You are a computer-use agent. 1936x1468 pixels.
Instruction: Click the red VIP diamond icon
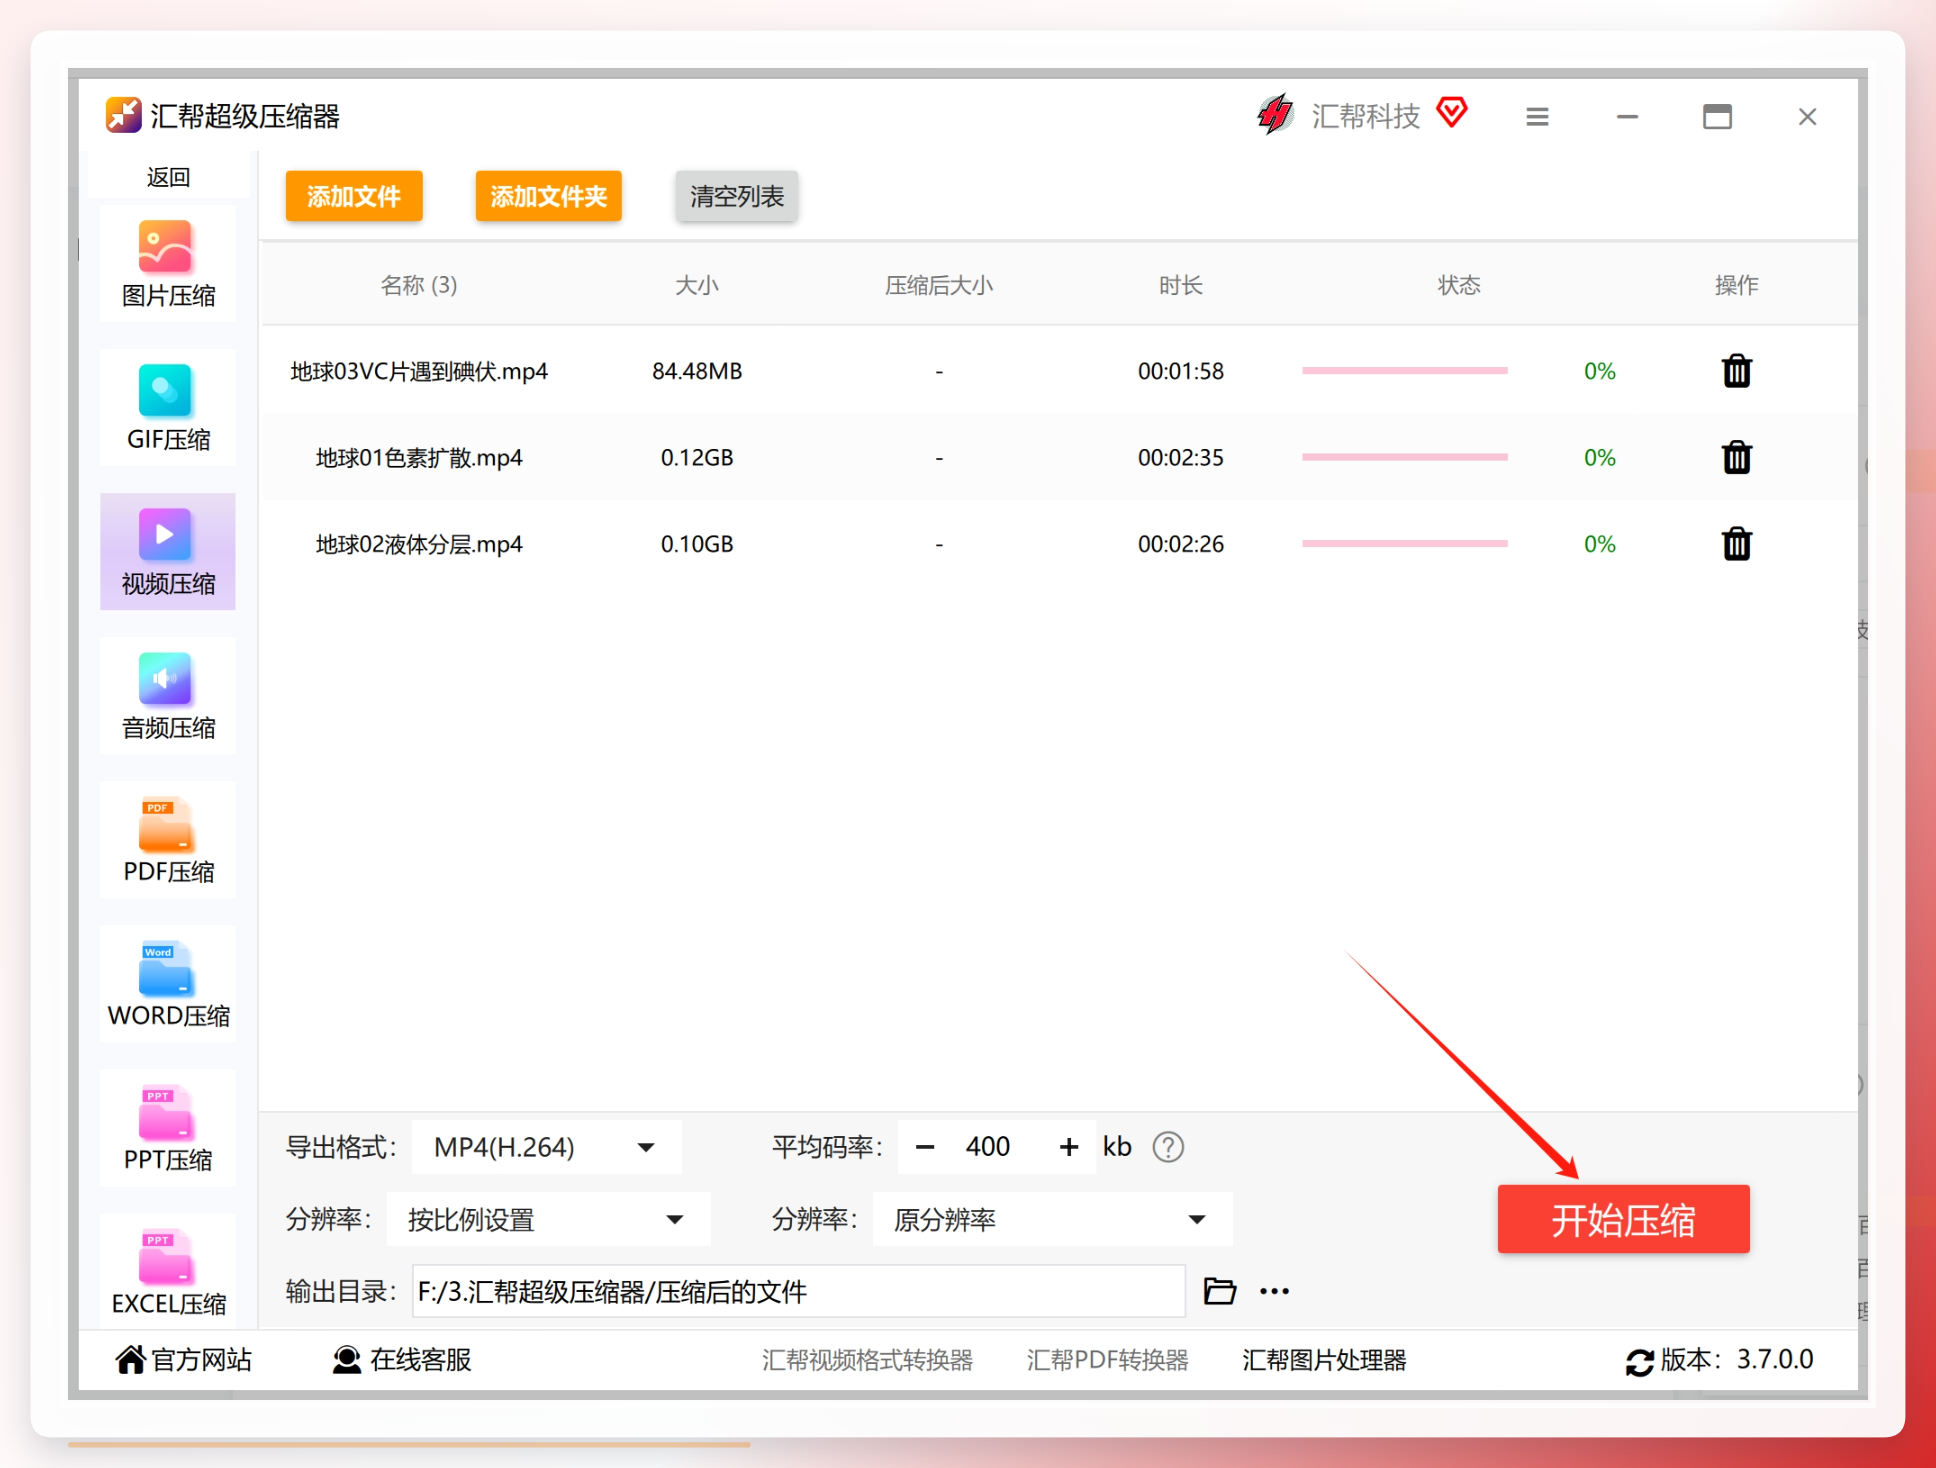point(1452,112)
